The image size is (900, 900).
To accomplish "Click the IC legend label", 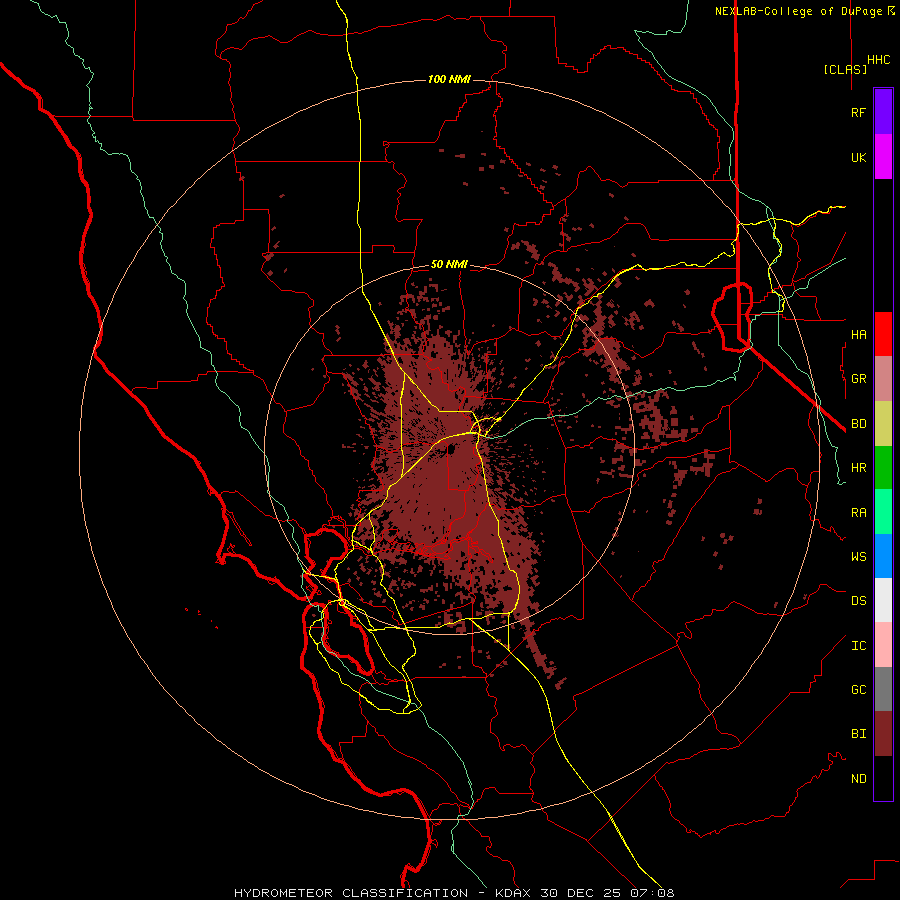I will (x=858, y=646).
